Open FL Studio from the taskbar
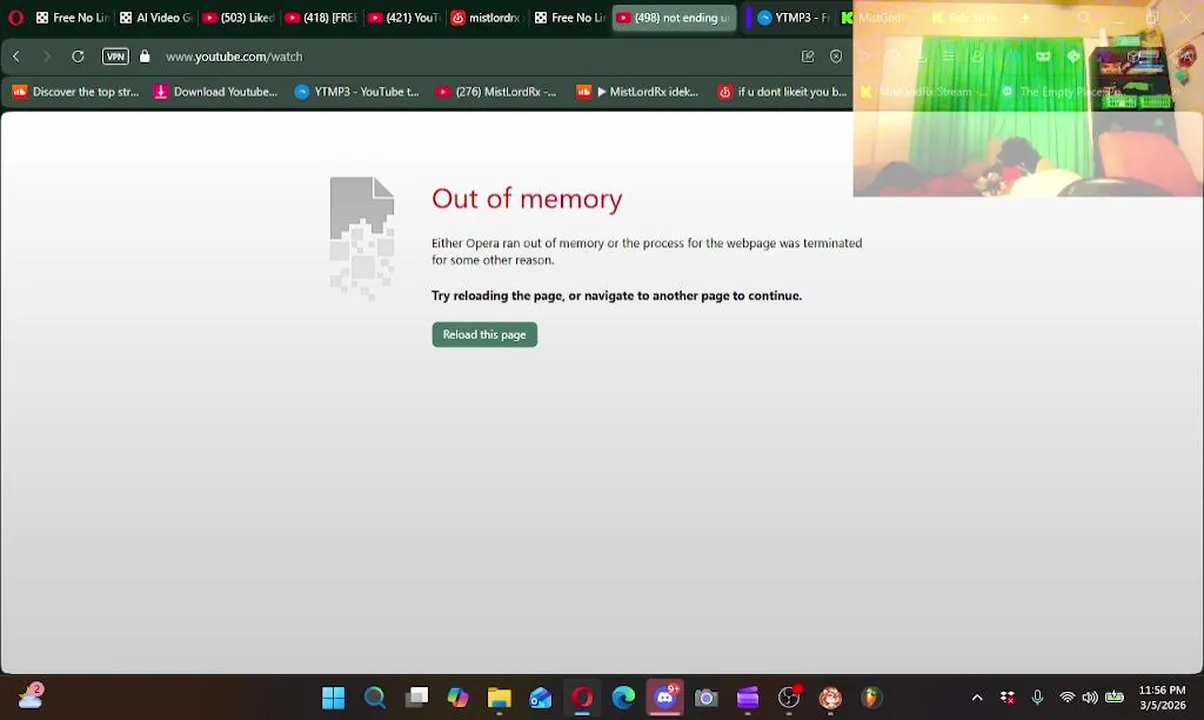Image resolution: width=1204 pixels, height=720 pixels. click(x=871, y=697)
